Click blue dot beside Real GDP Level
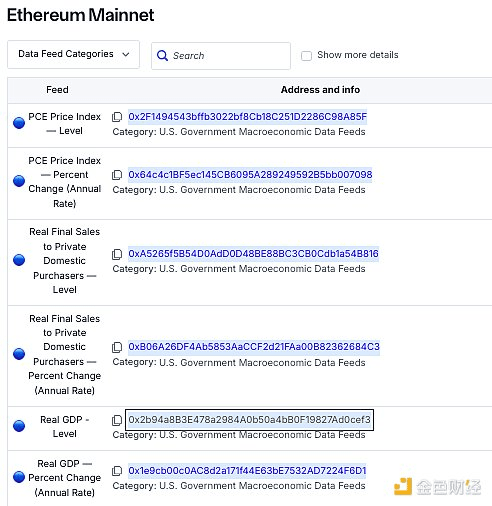The width and height of the screenshot is (492, 506). coord(19,426)
